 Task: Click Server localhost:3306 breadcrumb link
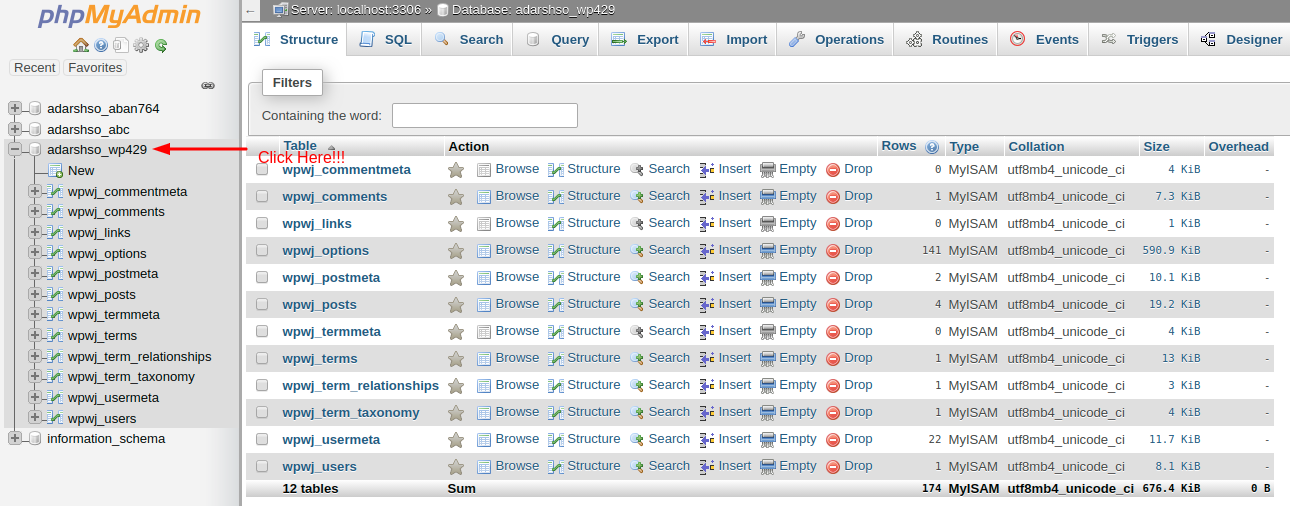click(356, 10)
